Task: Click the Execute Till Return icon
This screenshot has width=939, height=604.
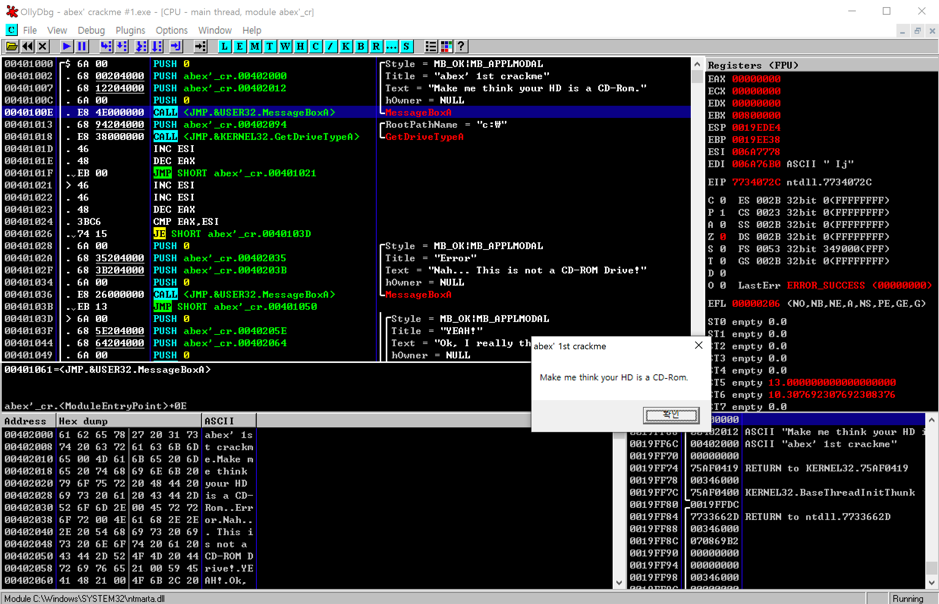Action: 175,46
